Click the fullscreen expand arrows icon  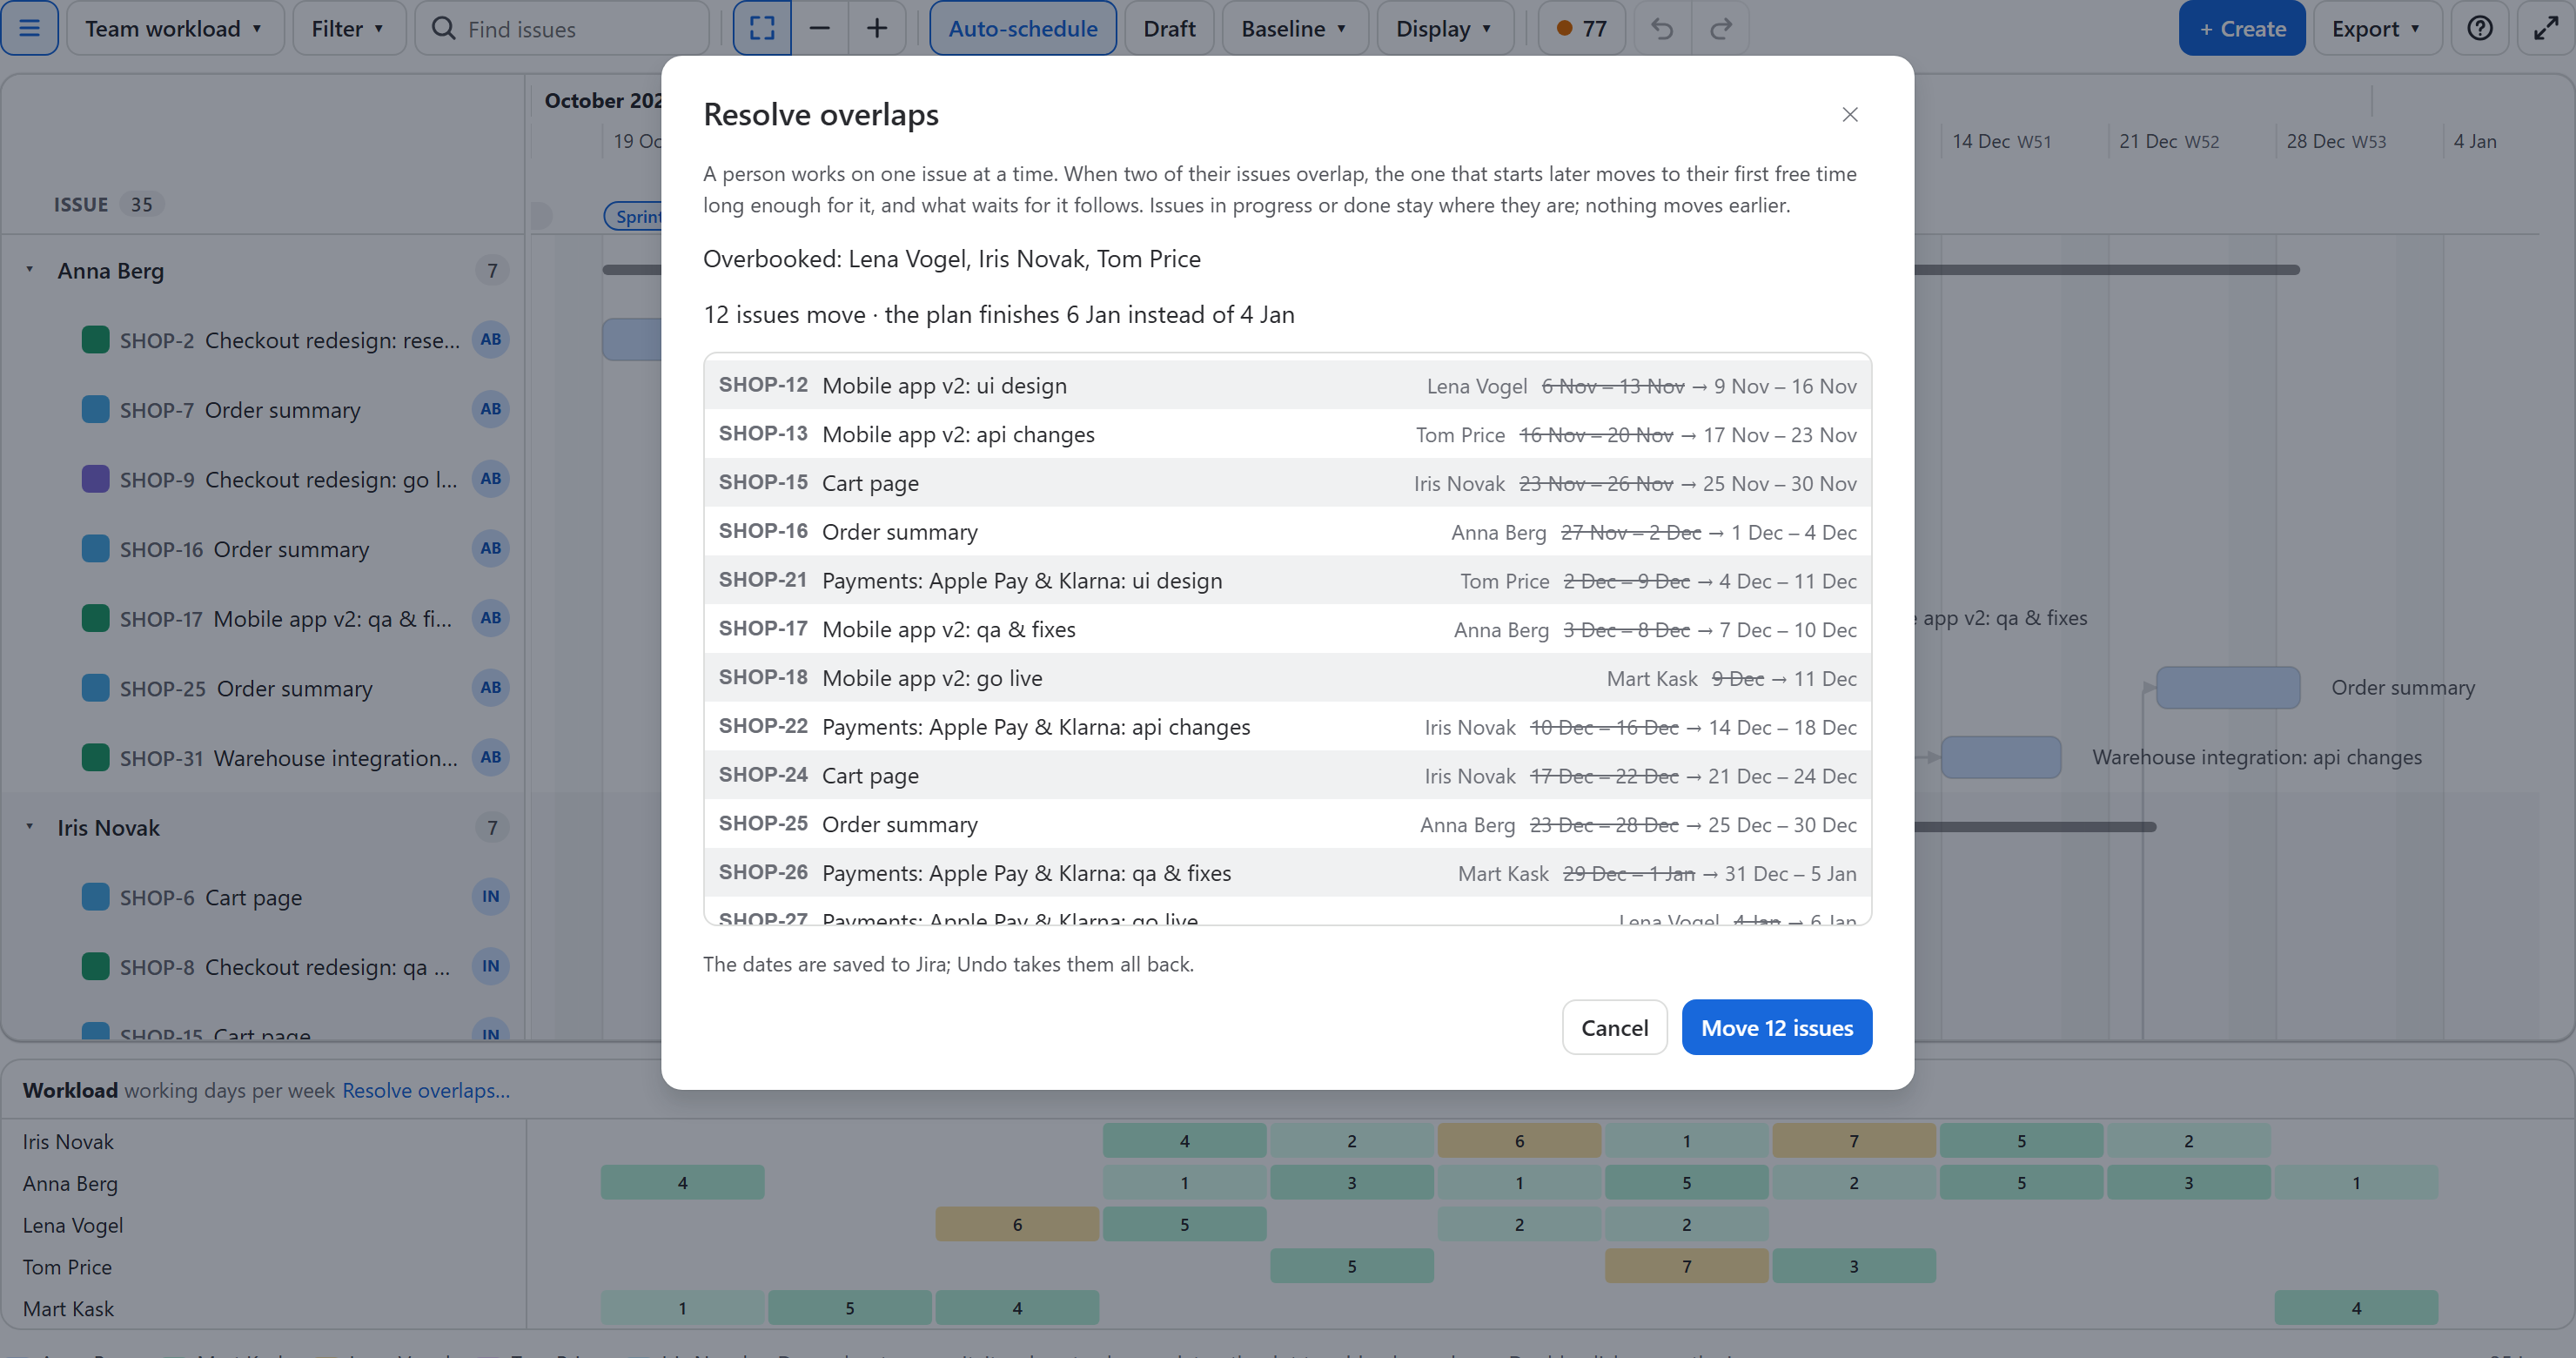[x=2545, y=28]
